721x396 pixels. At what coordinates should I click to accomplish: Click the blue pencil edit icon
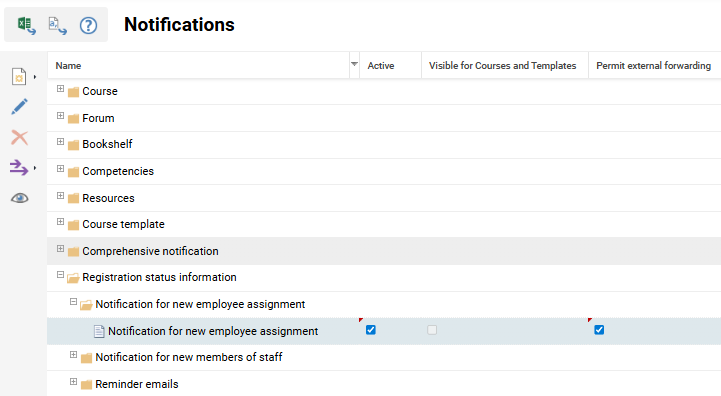[x=19, y=107]
